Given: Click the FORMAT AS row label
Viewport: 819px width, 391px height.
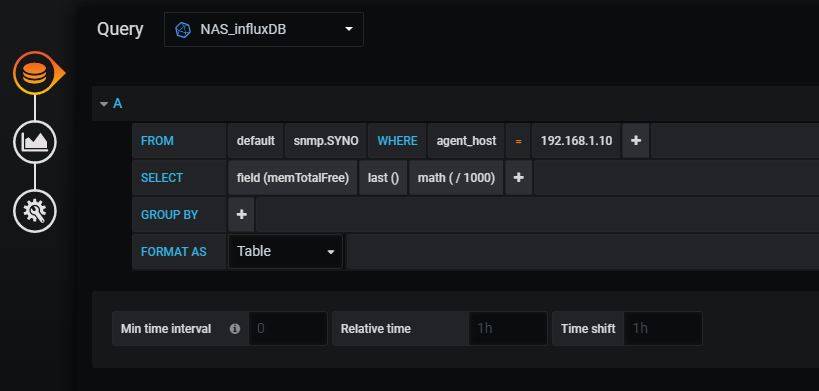Looking at the screenshot, I should pyautogui.click(x=173, y=252).
